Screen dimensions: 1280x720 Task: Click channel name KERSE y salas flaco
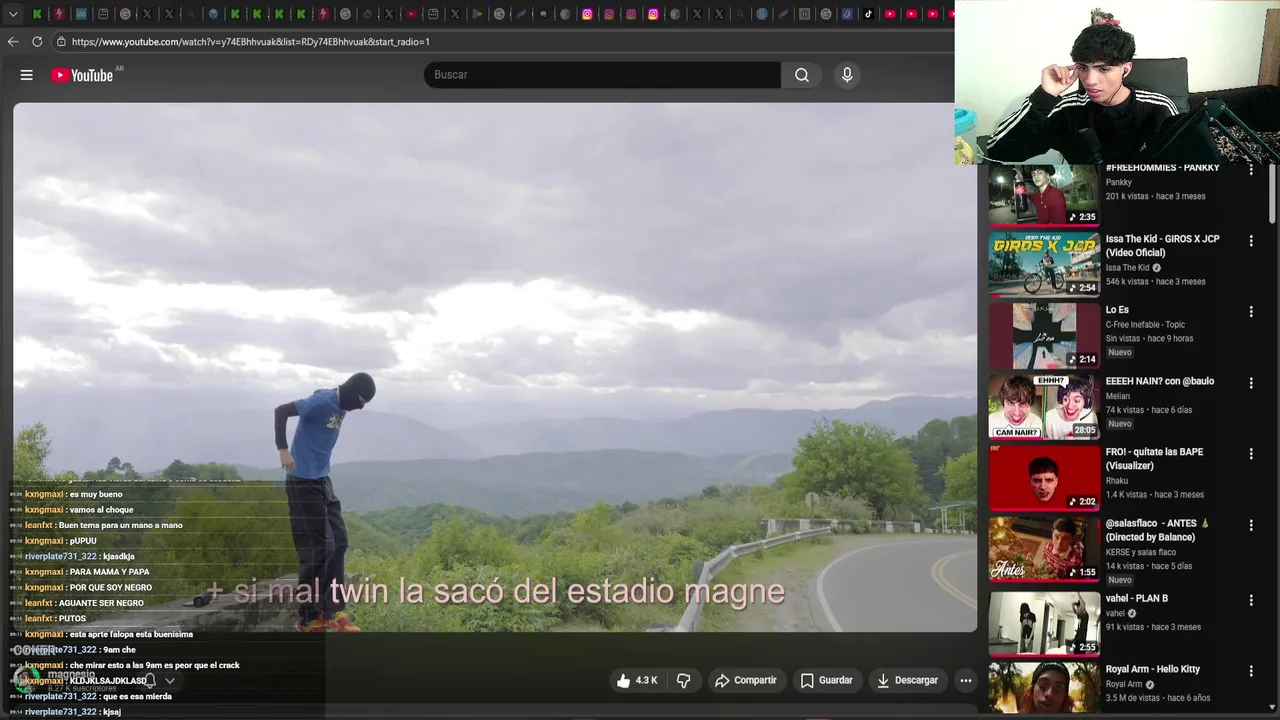pos(1140,552)
